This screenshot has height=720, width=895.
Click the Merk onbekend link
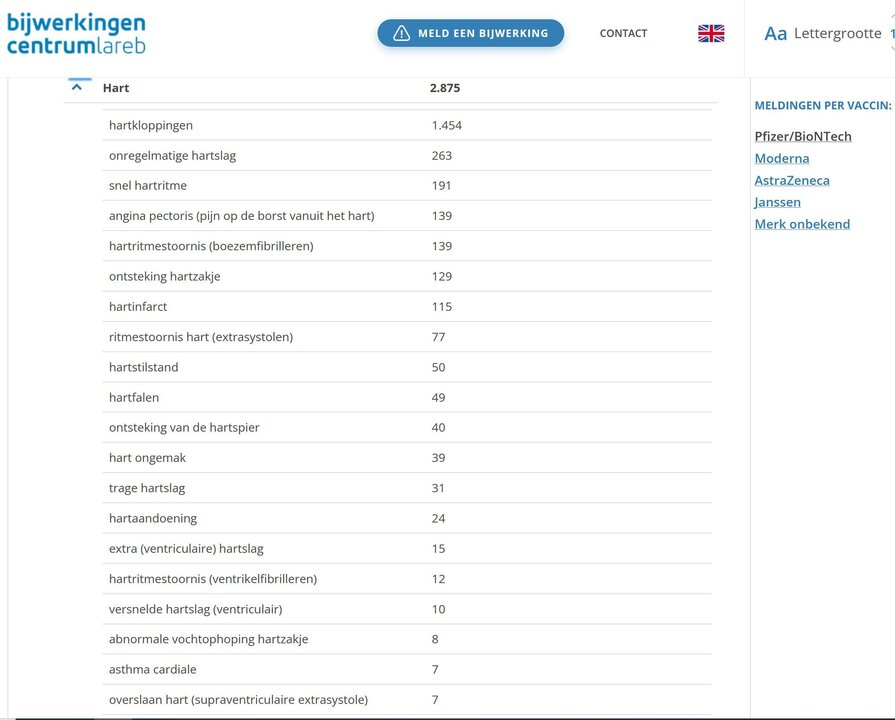pos(802,224)
